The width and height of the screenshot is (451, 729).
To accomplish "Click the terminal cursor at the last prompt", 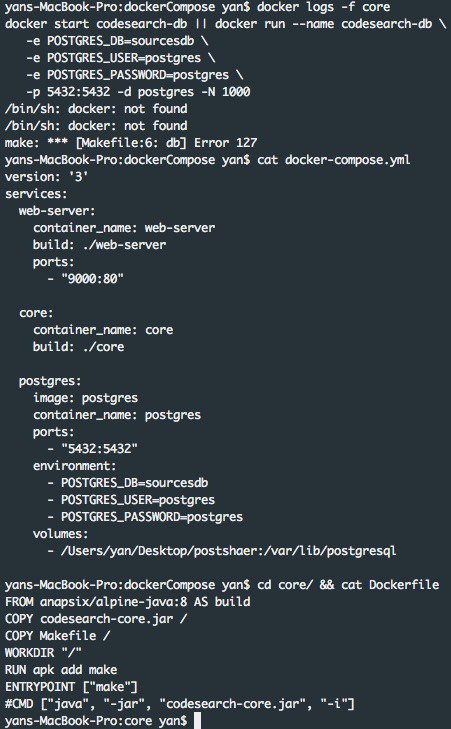I will 198,721.
